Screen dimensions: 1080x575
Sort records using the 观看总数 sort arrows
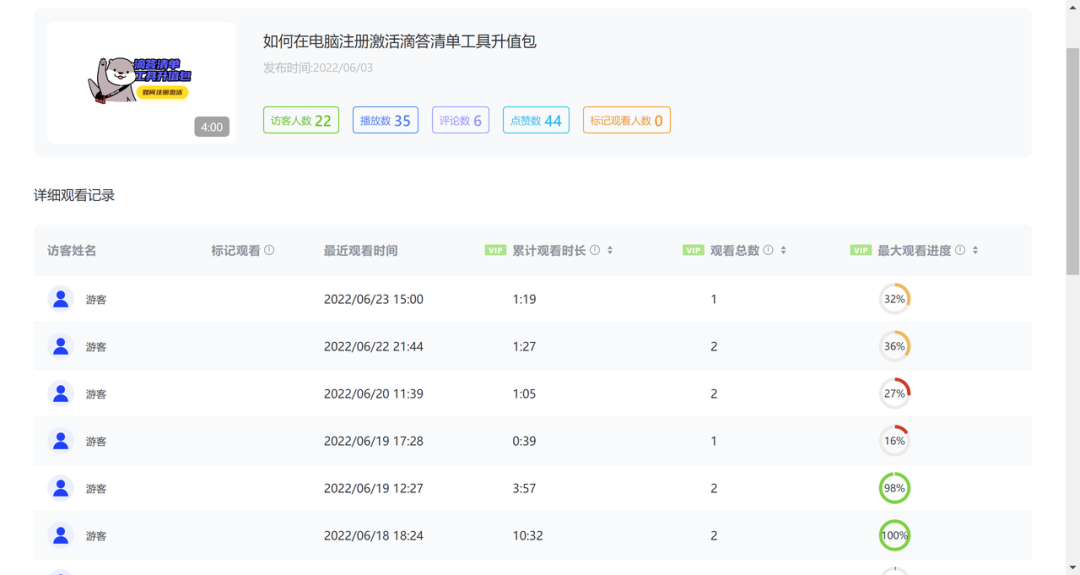pyautogui.click(x=783, y=251)
